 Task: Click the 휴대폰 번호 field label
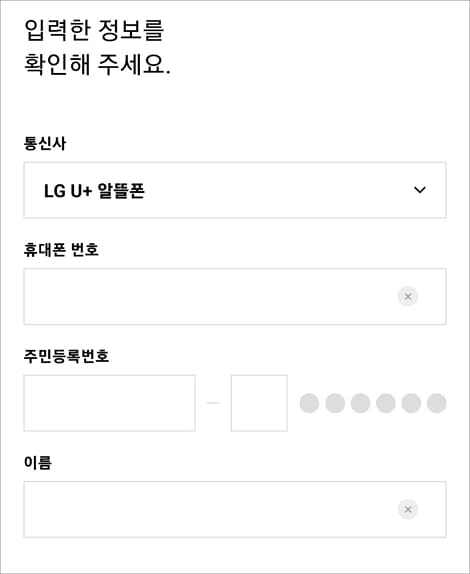pyautogui.click(x=61, y=250)
